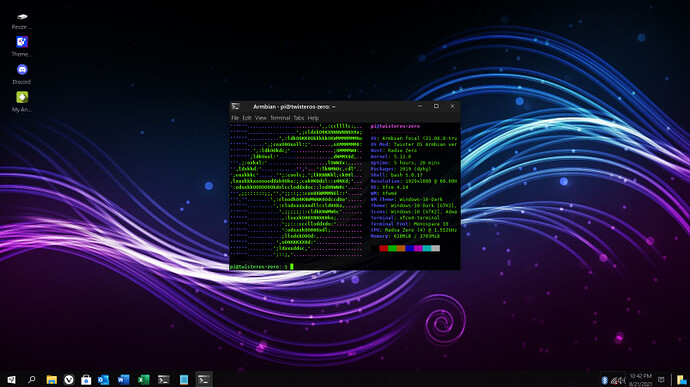Screen dimensions: 690x387
Task: Click the blue color block in neofetch
Action: point(409,248)
